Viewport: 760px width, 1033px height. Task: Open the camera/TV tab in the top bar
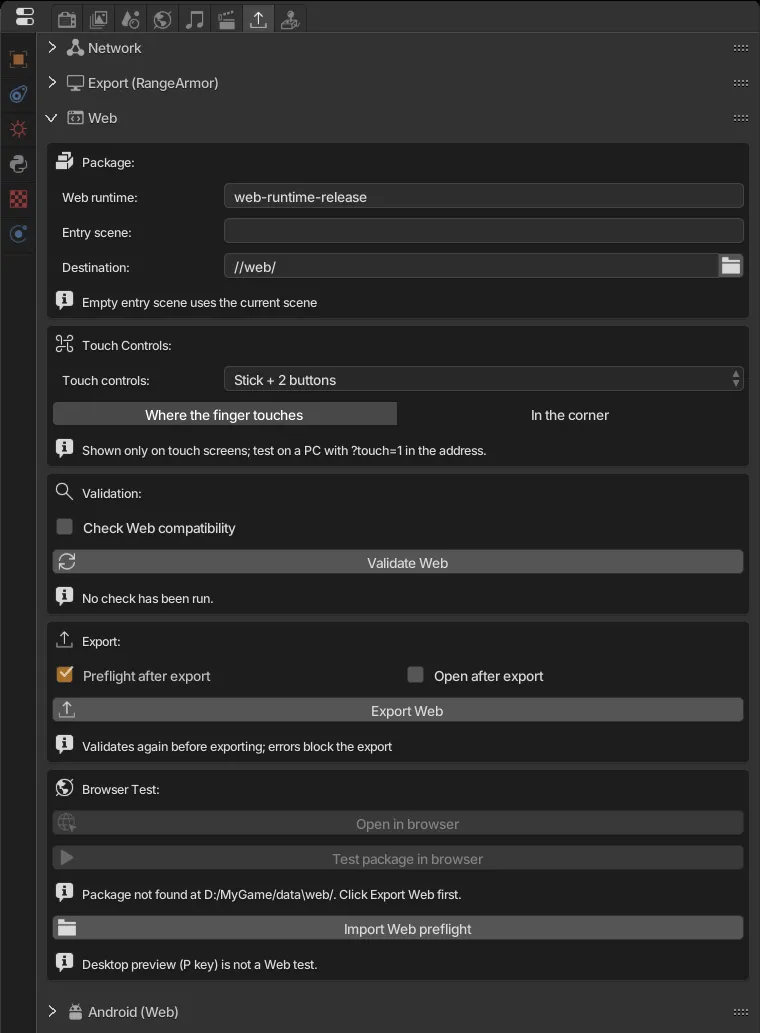coord(67,19)
